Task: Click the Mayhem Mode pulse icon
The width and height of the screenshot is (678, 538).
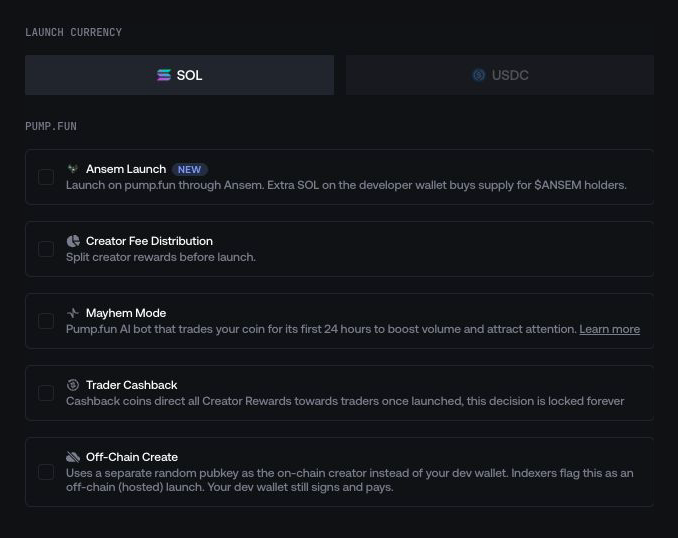Action: click(73, 313)
